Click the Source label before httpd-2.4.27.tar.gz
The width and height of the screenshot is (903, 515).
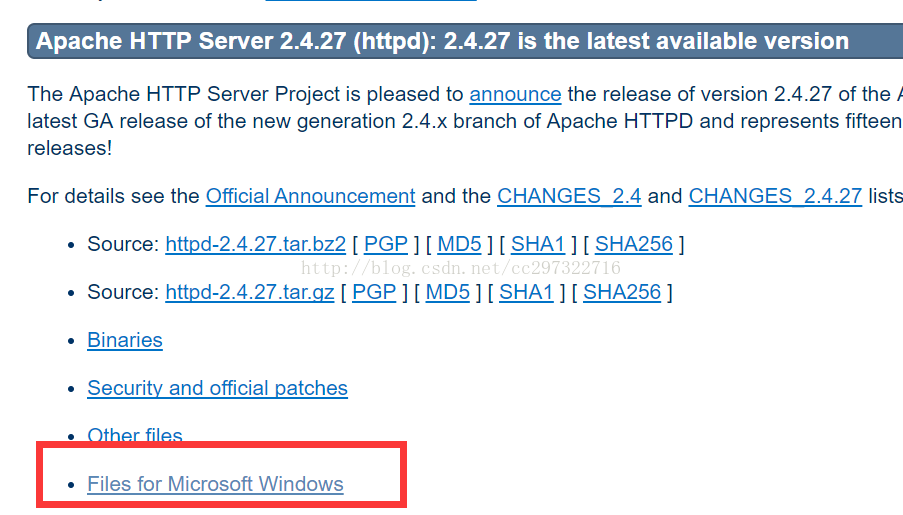click(123, 292)
